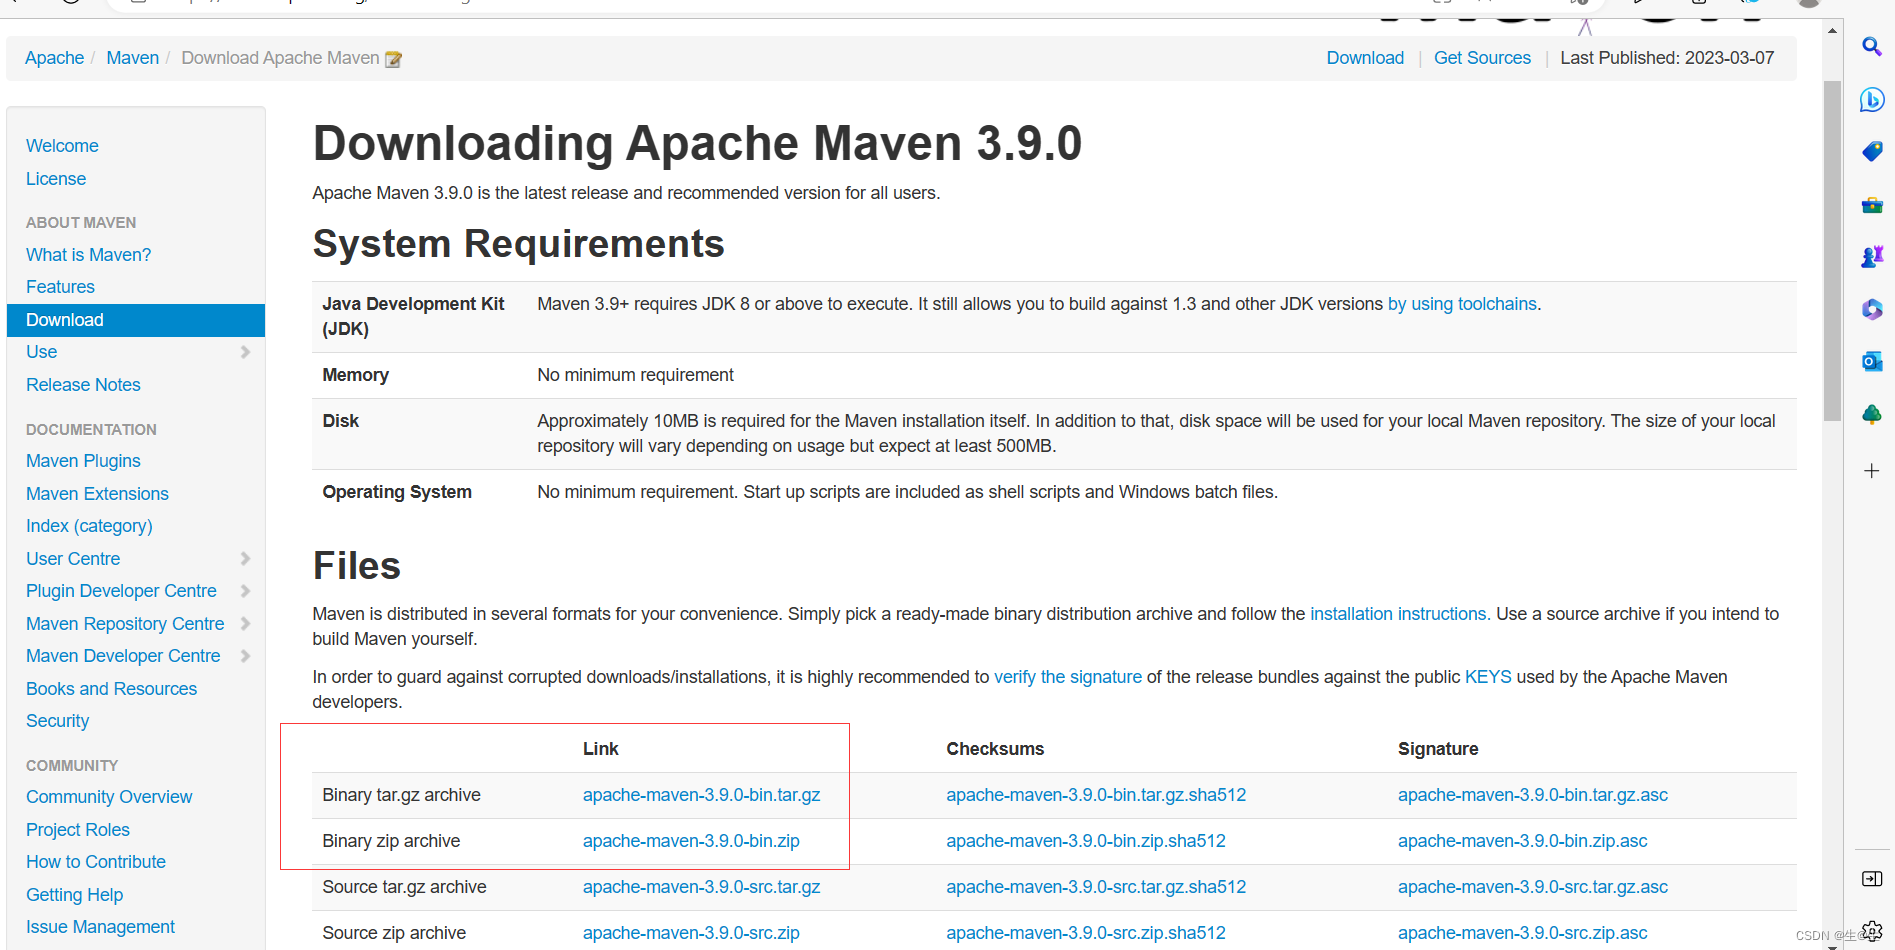Expand the Maven Developer Centre arrow
Screen dimensions: 1895x950
tap(245, 656)
